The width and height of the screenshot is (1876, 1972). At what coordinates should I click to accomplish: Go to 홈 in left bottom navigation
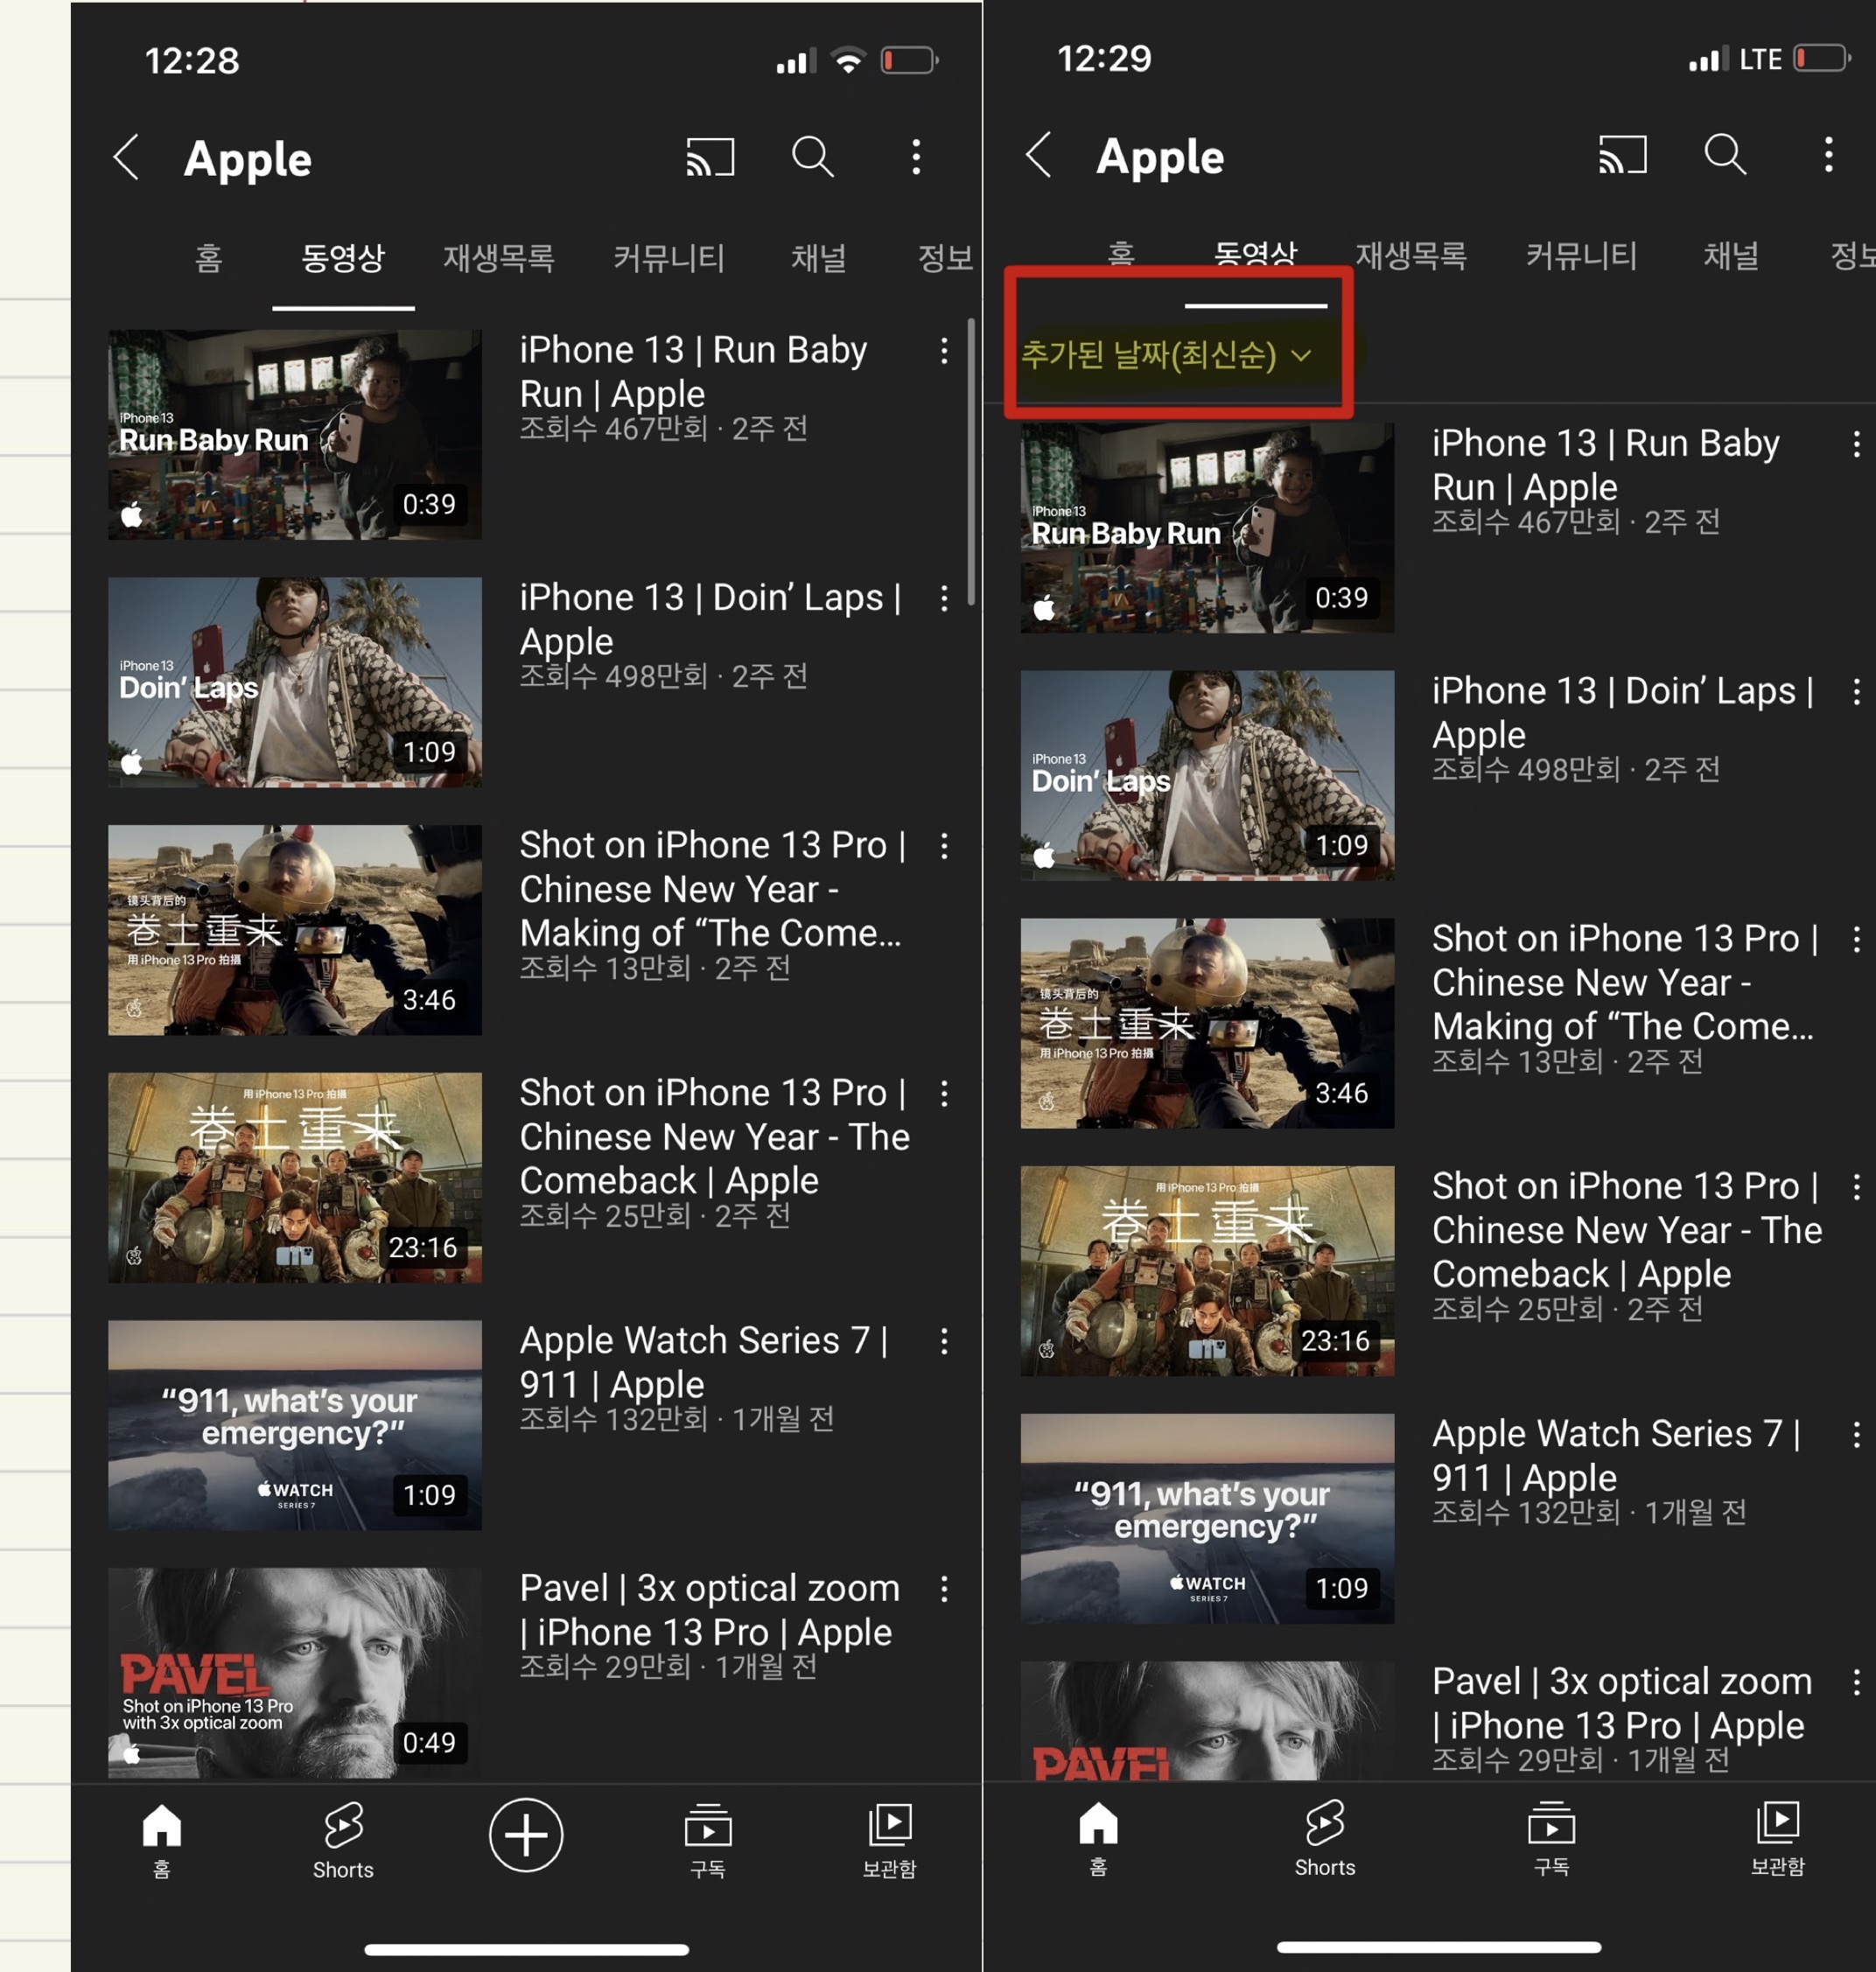coord(162,1840)
